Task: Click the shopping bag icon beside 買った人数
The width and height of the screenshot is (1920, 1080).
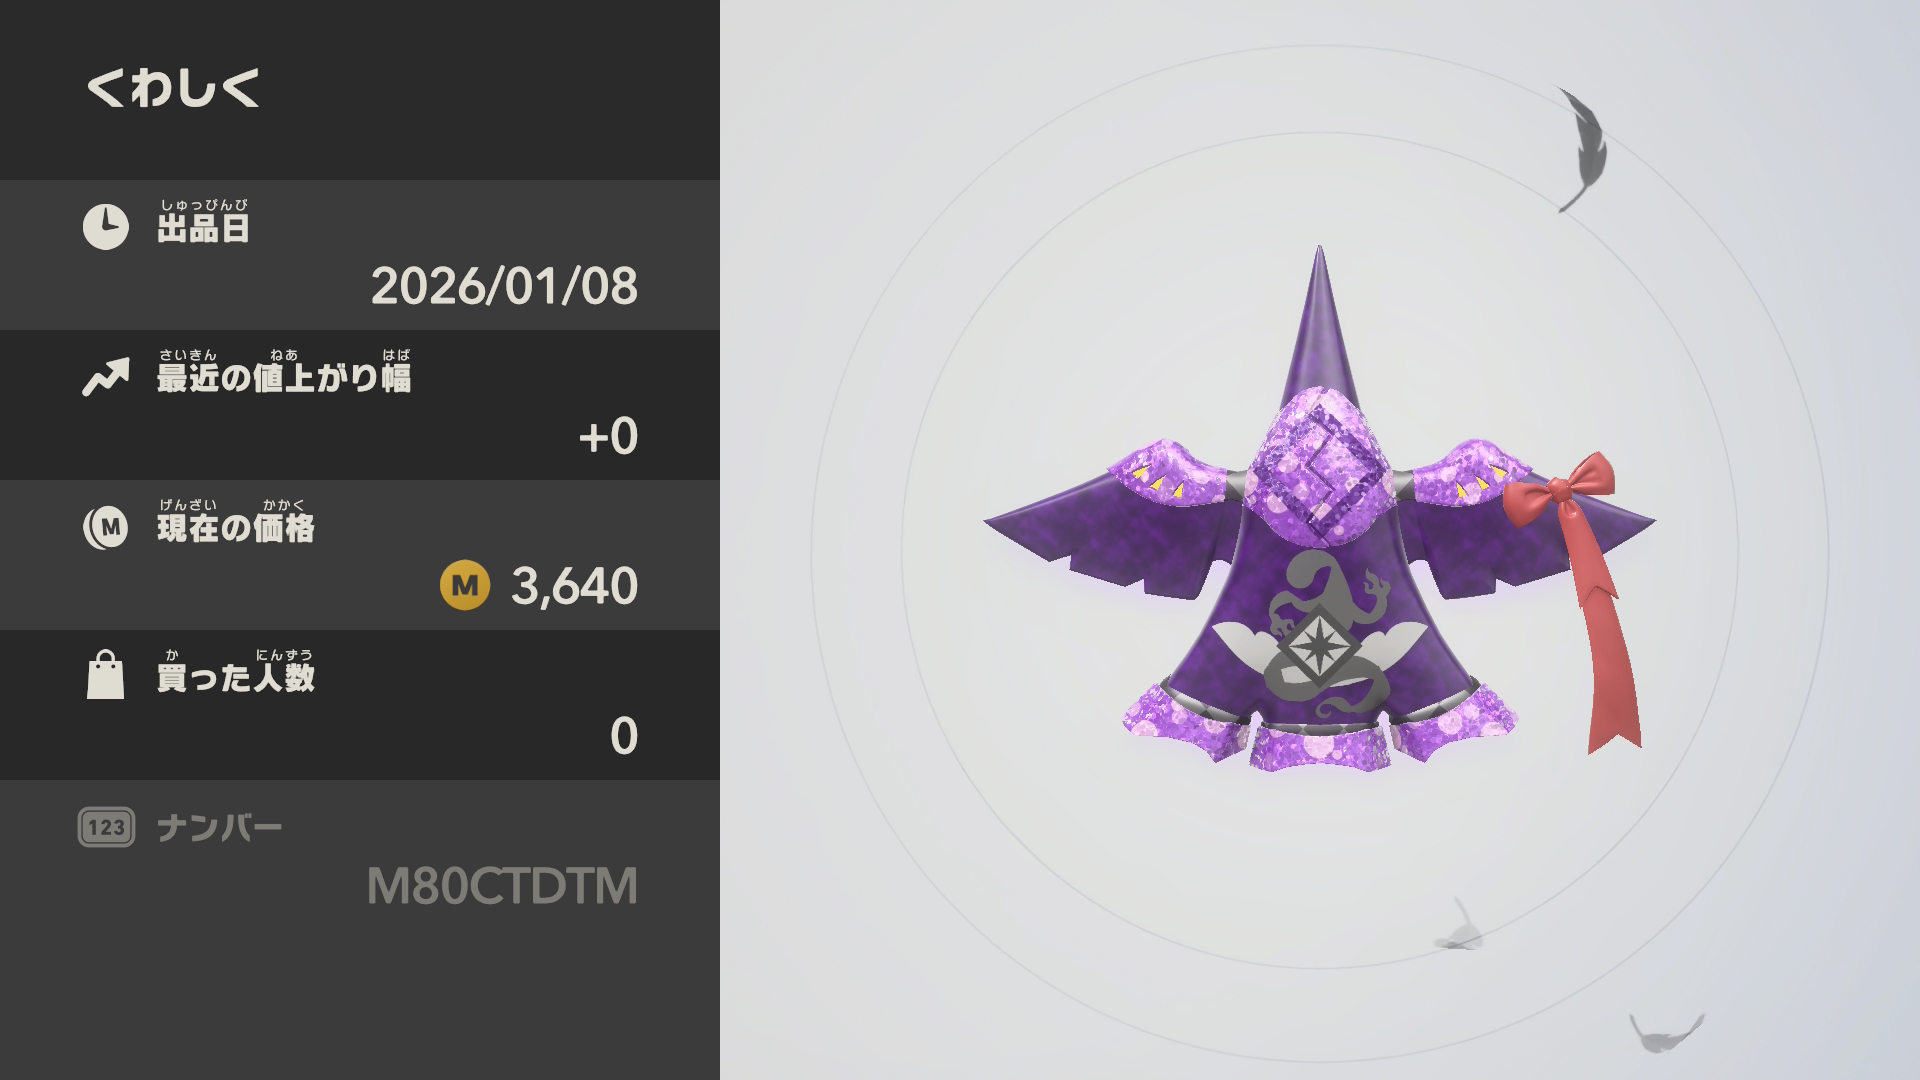Action: pos(106,675)
